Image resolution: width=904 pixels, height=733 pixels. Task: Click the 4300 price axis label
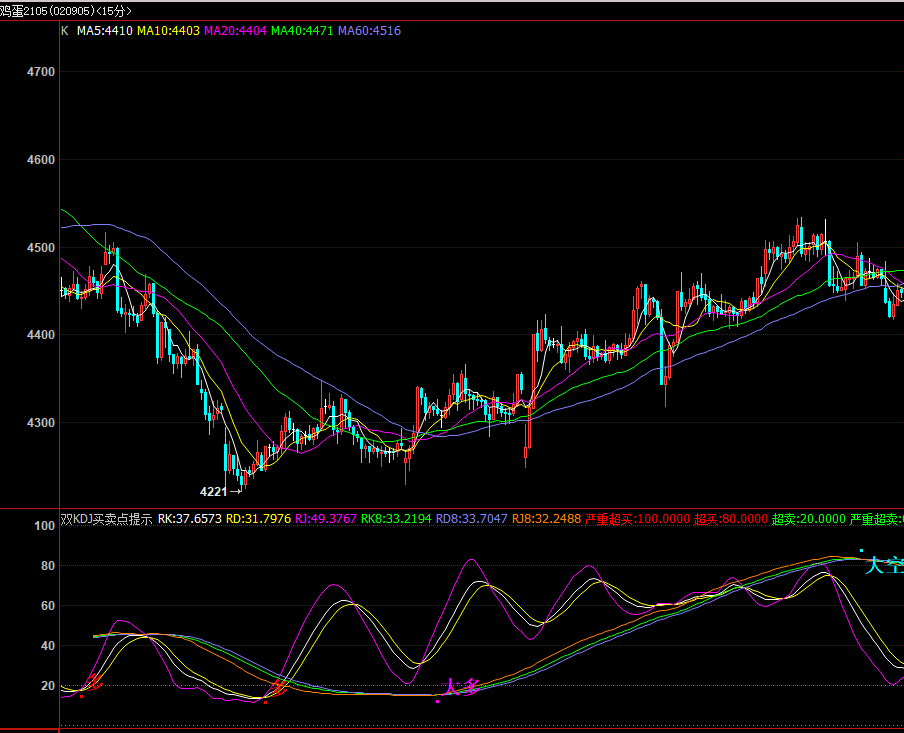pos(41,423)
